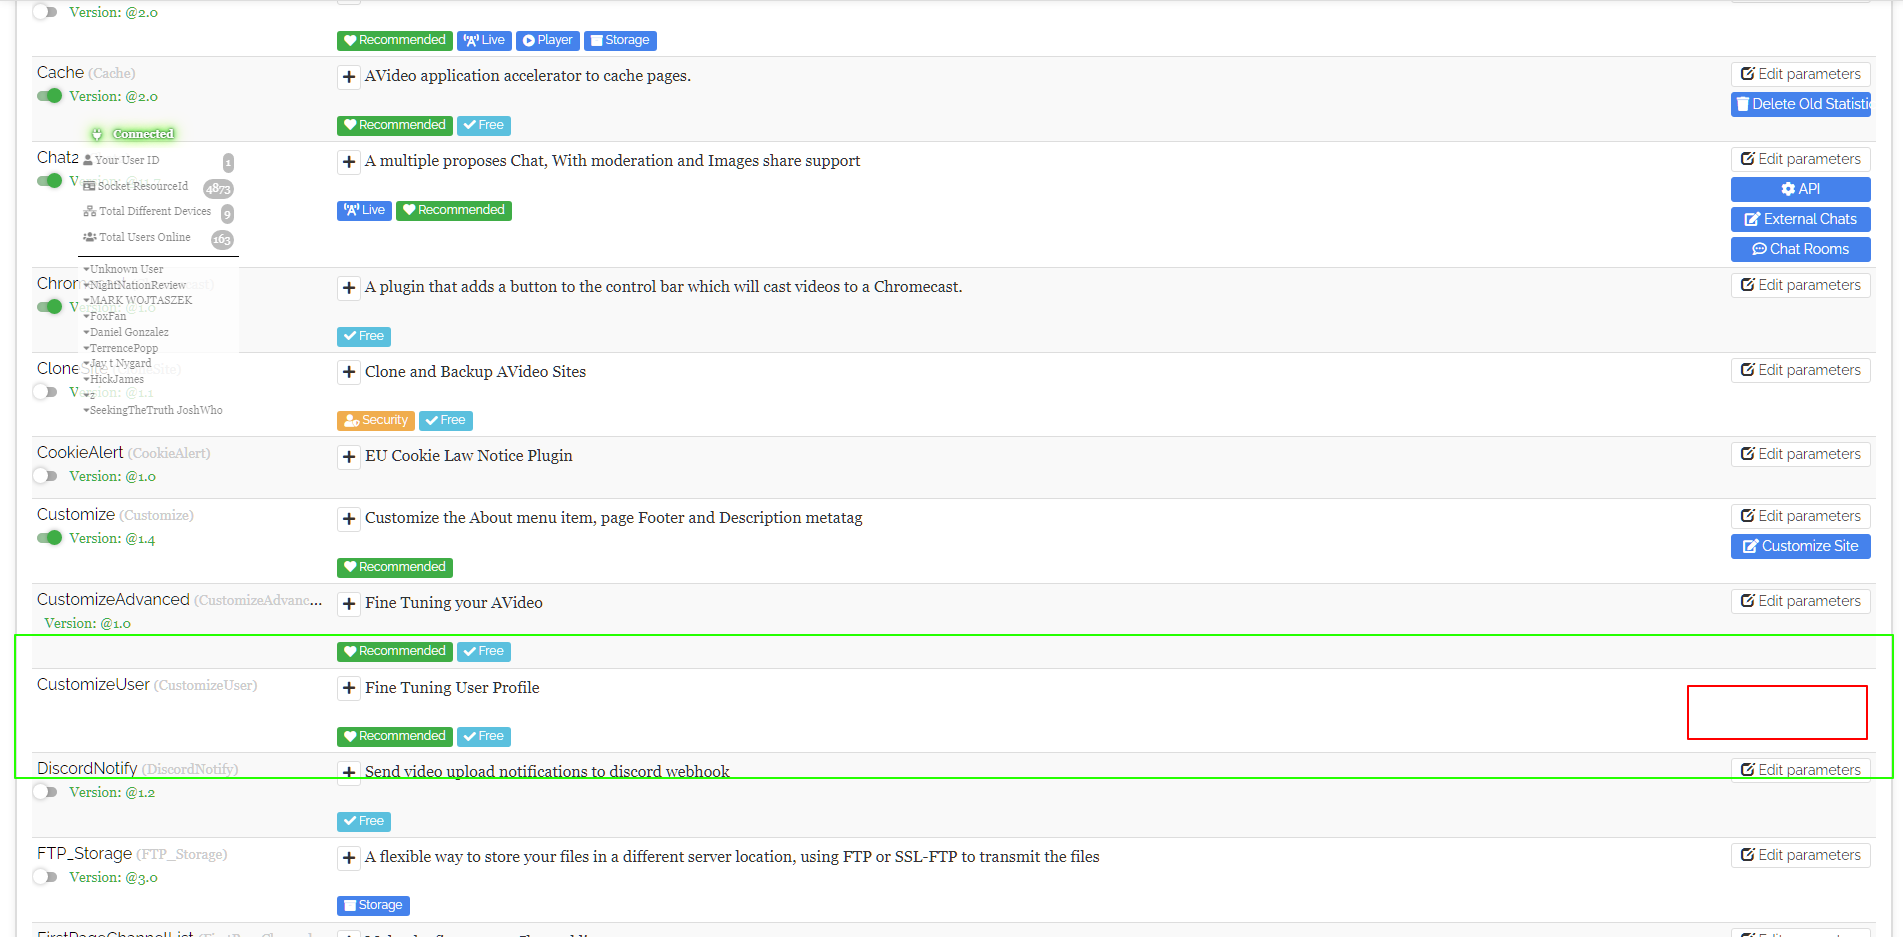Image resolution: width=1903 pixels, height=937 pixels.
Task: Disable the Cache plugin toggle
Action: click(x=50, y=96)
